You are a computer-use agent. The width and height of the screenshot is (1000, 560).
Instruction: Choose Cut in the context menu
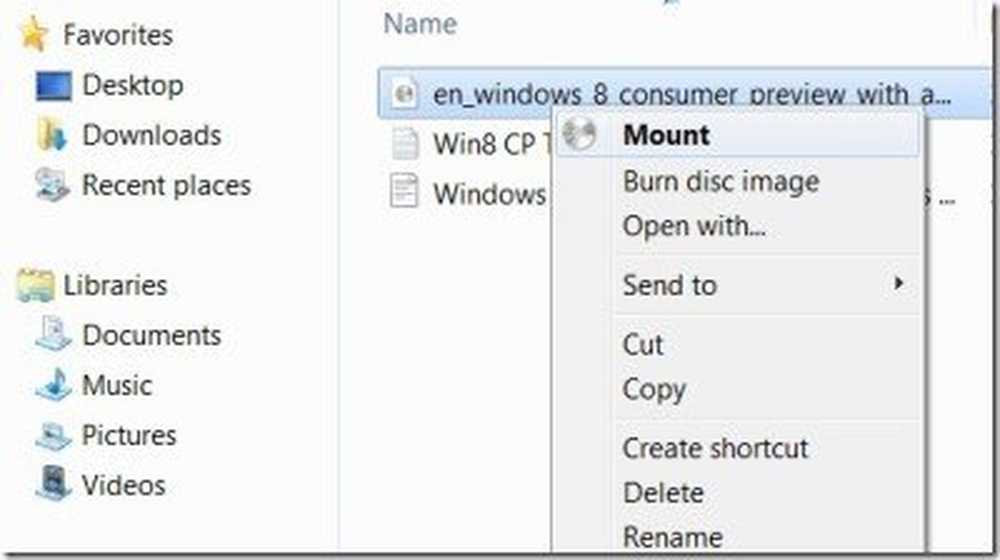click(643, 344)
